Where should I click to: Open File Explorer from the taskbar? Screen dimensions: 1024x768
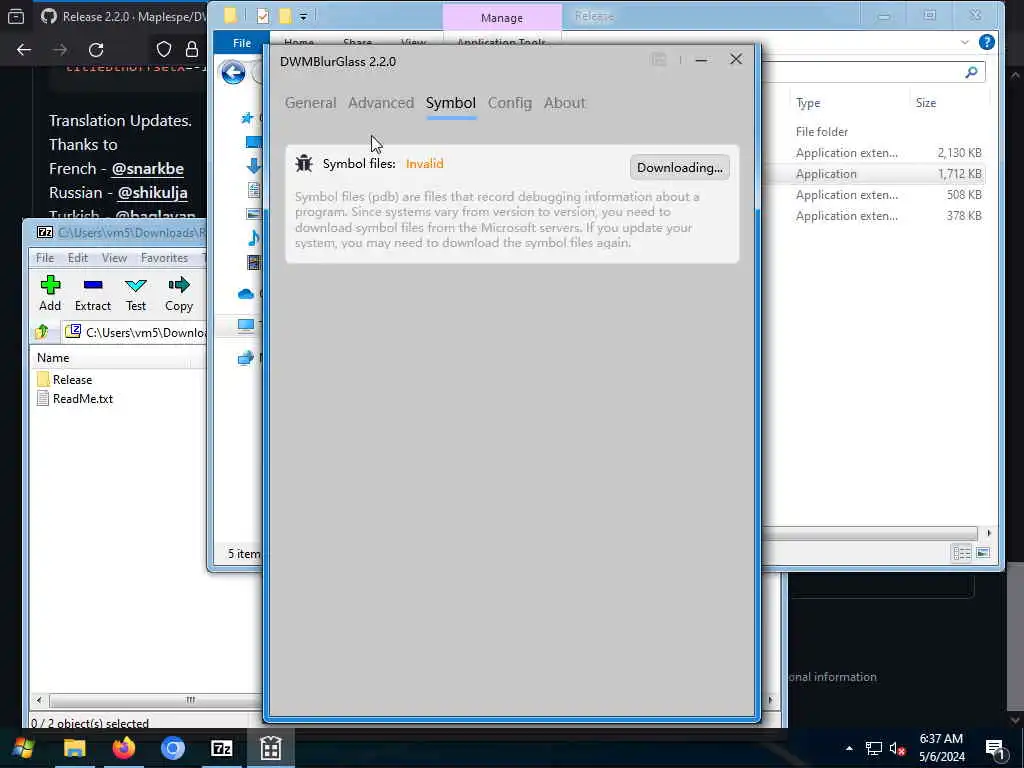pyautogui.click(x=74, y=748)
